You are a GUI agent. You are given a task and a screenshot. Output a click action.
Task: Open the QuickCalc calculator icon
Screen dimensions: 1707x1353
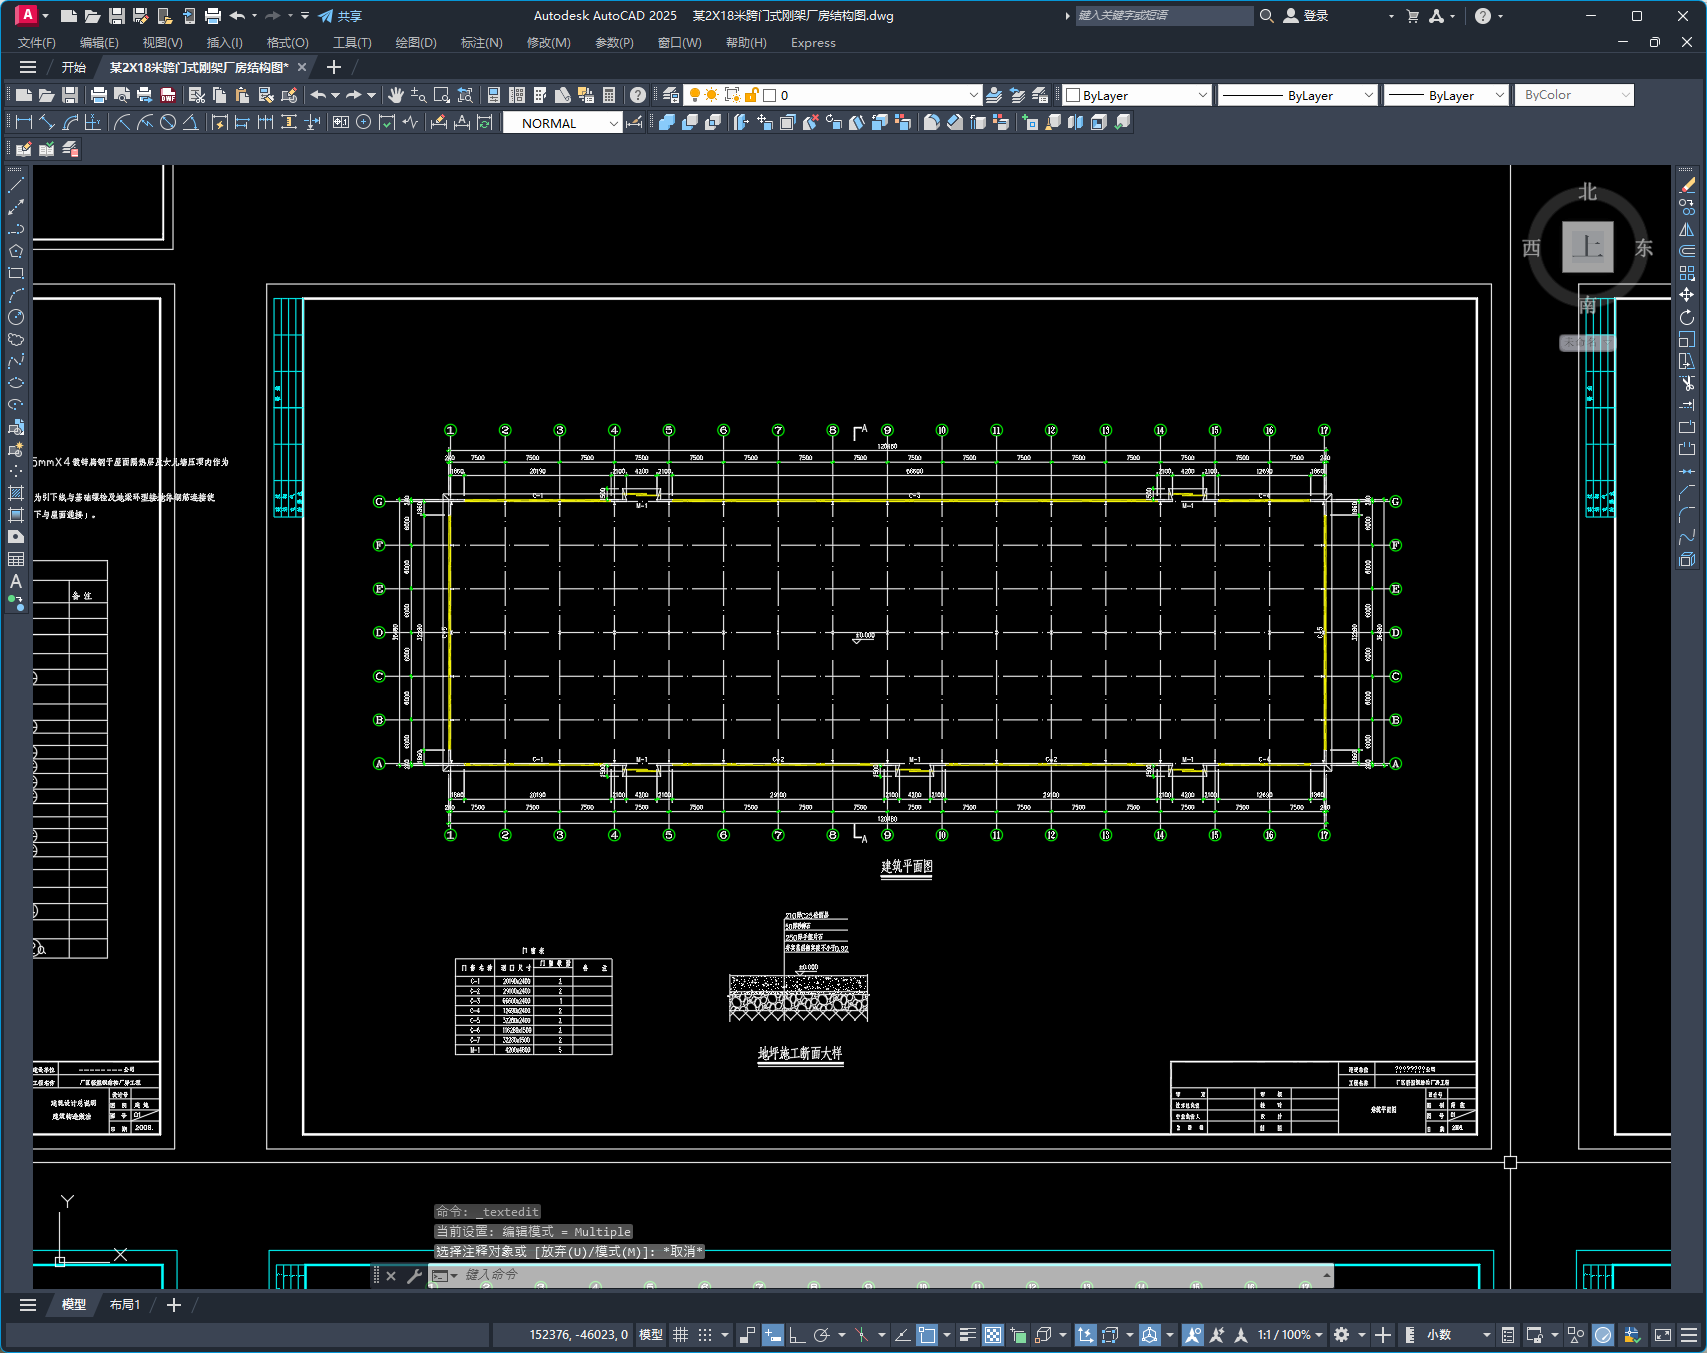click(609, 95)
